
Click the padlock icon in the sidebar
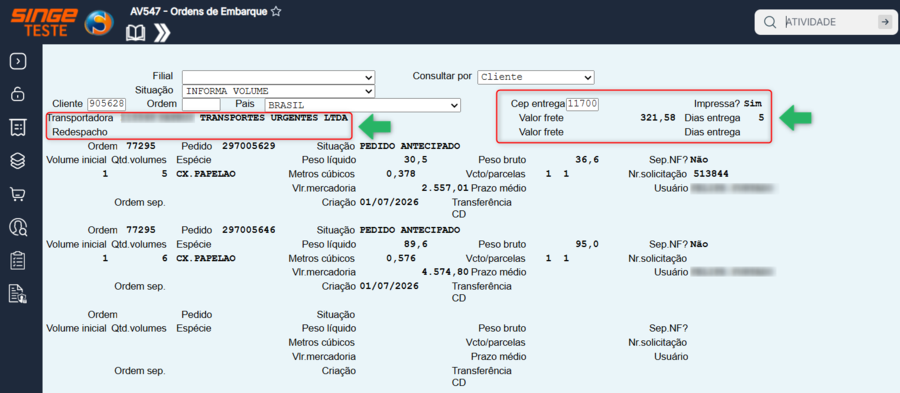pyautogui.click(x=19, y=94)
